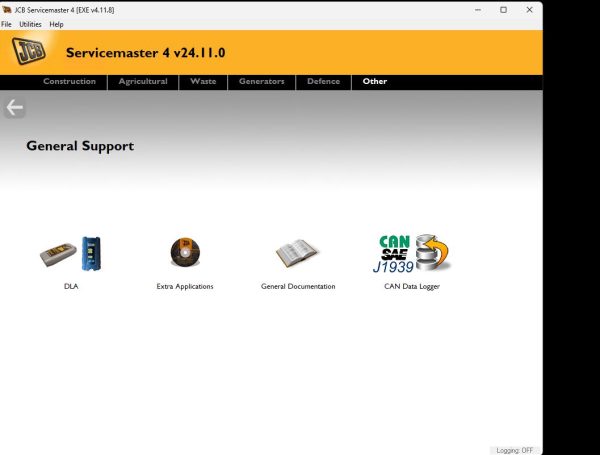This screenshot has height=455, width=600.
Task: Click the CAN Data Logger label
Action: tap(412, 286)
